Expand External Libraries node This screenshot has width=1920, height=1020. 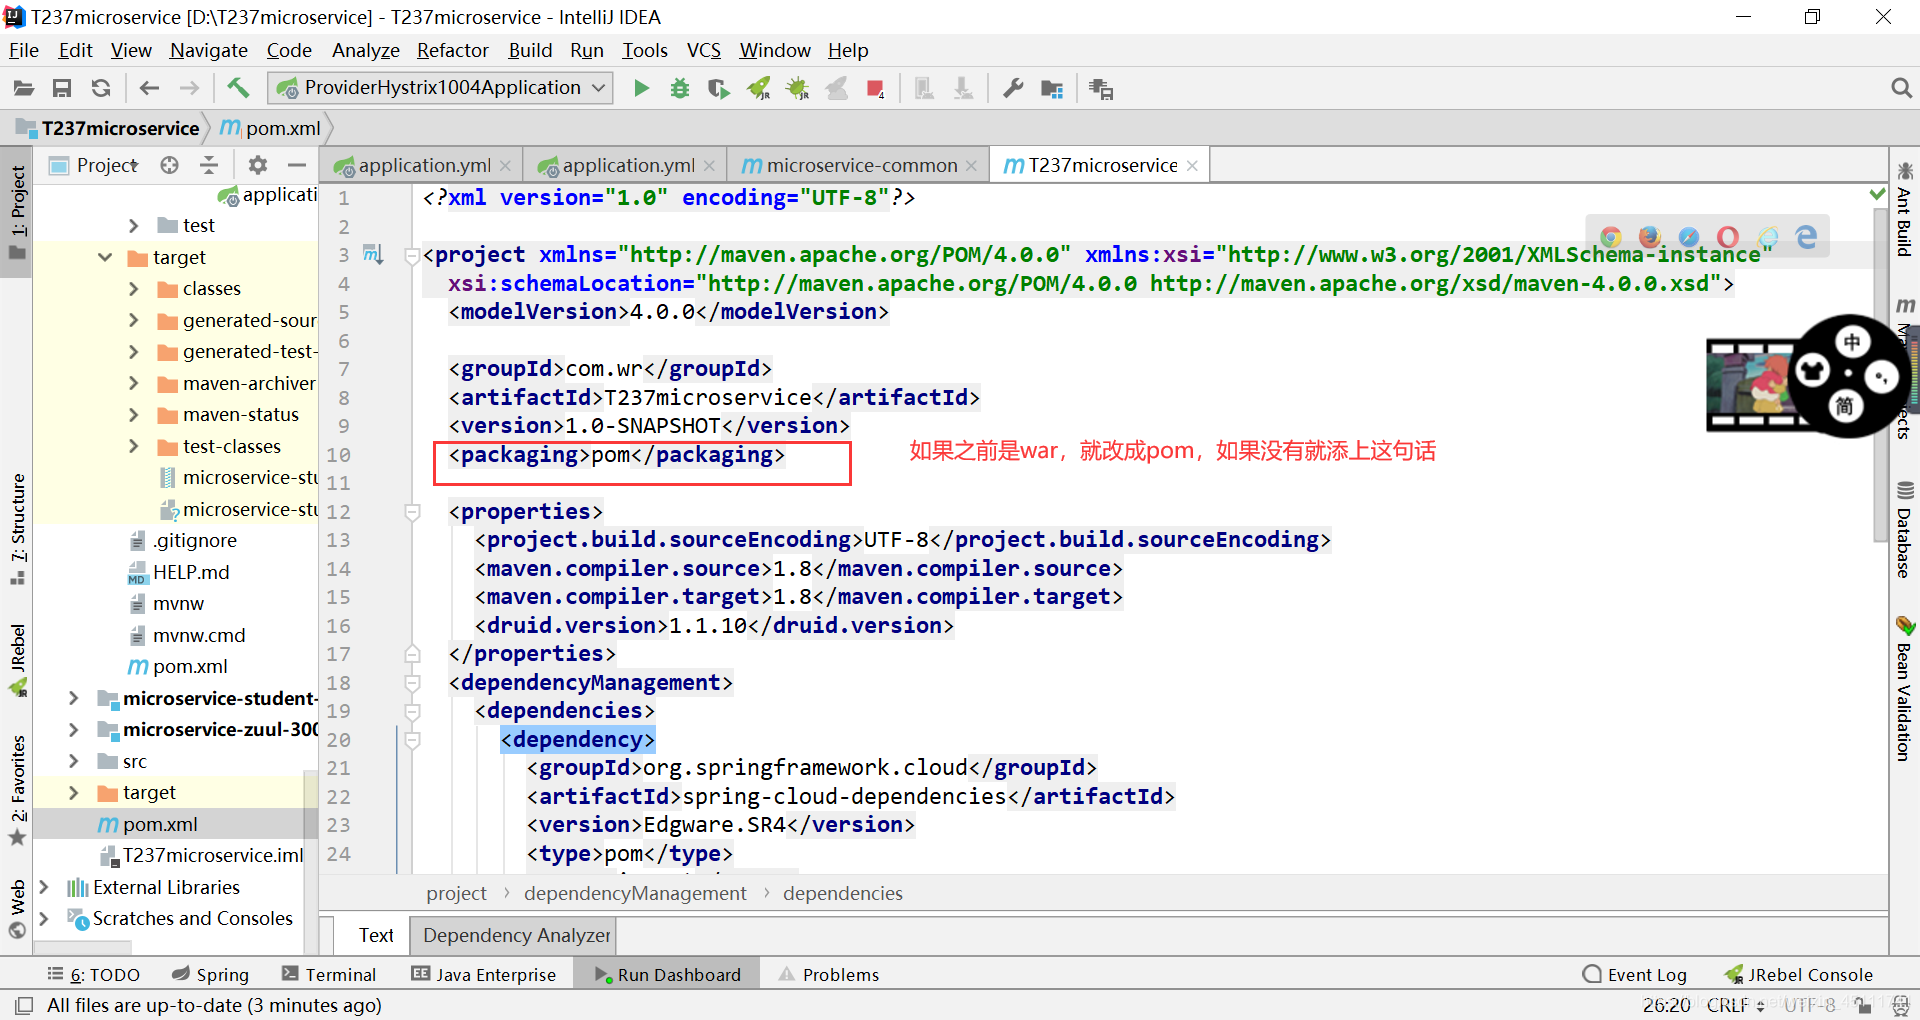(x=44, y=887)
